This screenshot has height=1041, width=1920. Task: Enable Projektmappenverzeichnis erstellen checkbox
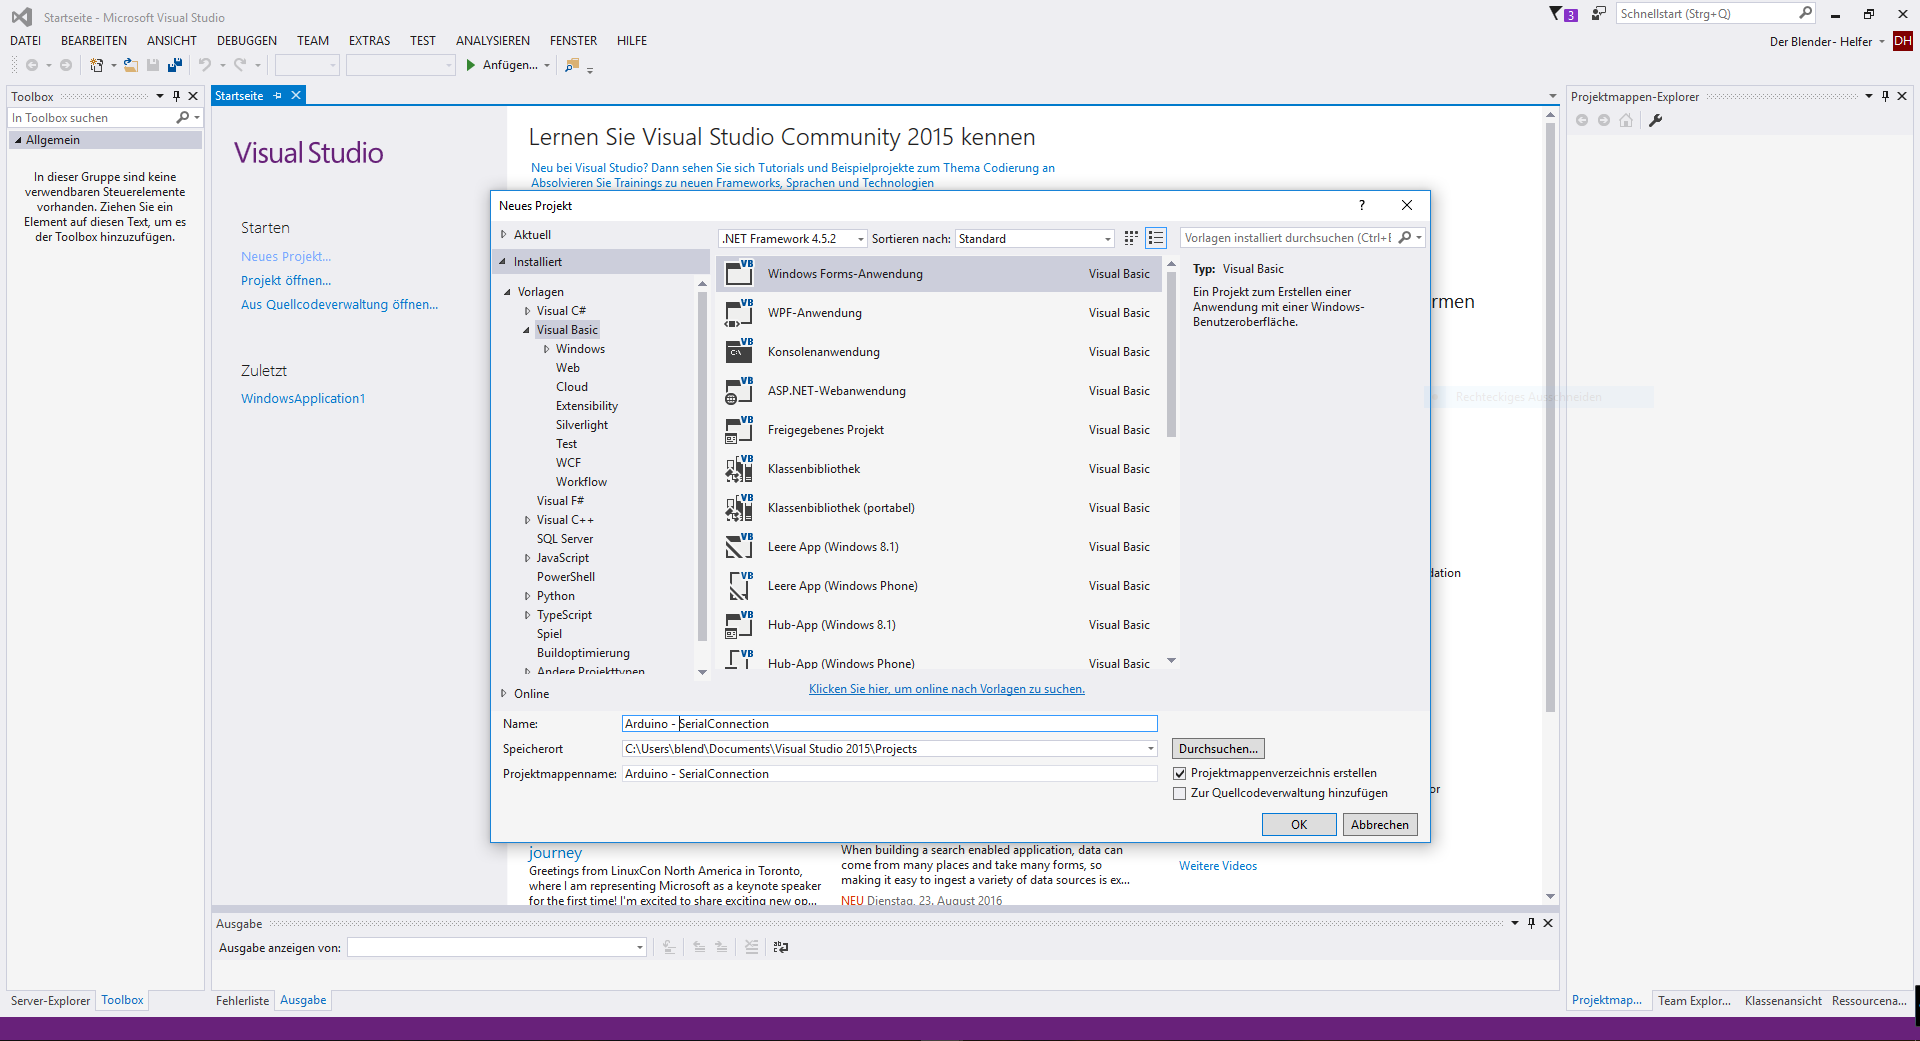[x=1180, y=772]
